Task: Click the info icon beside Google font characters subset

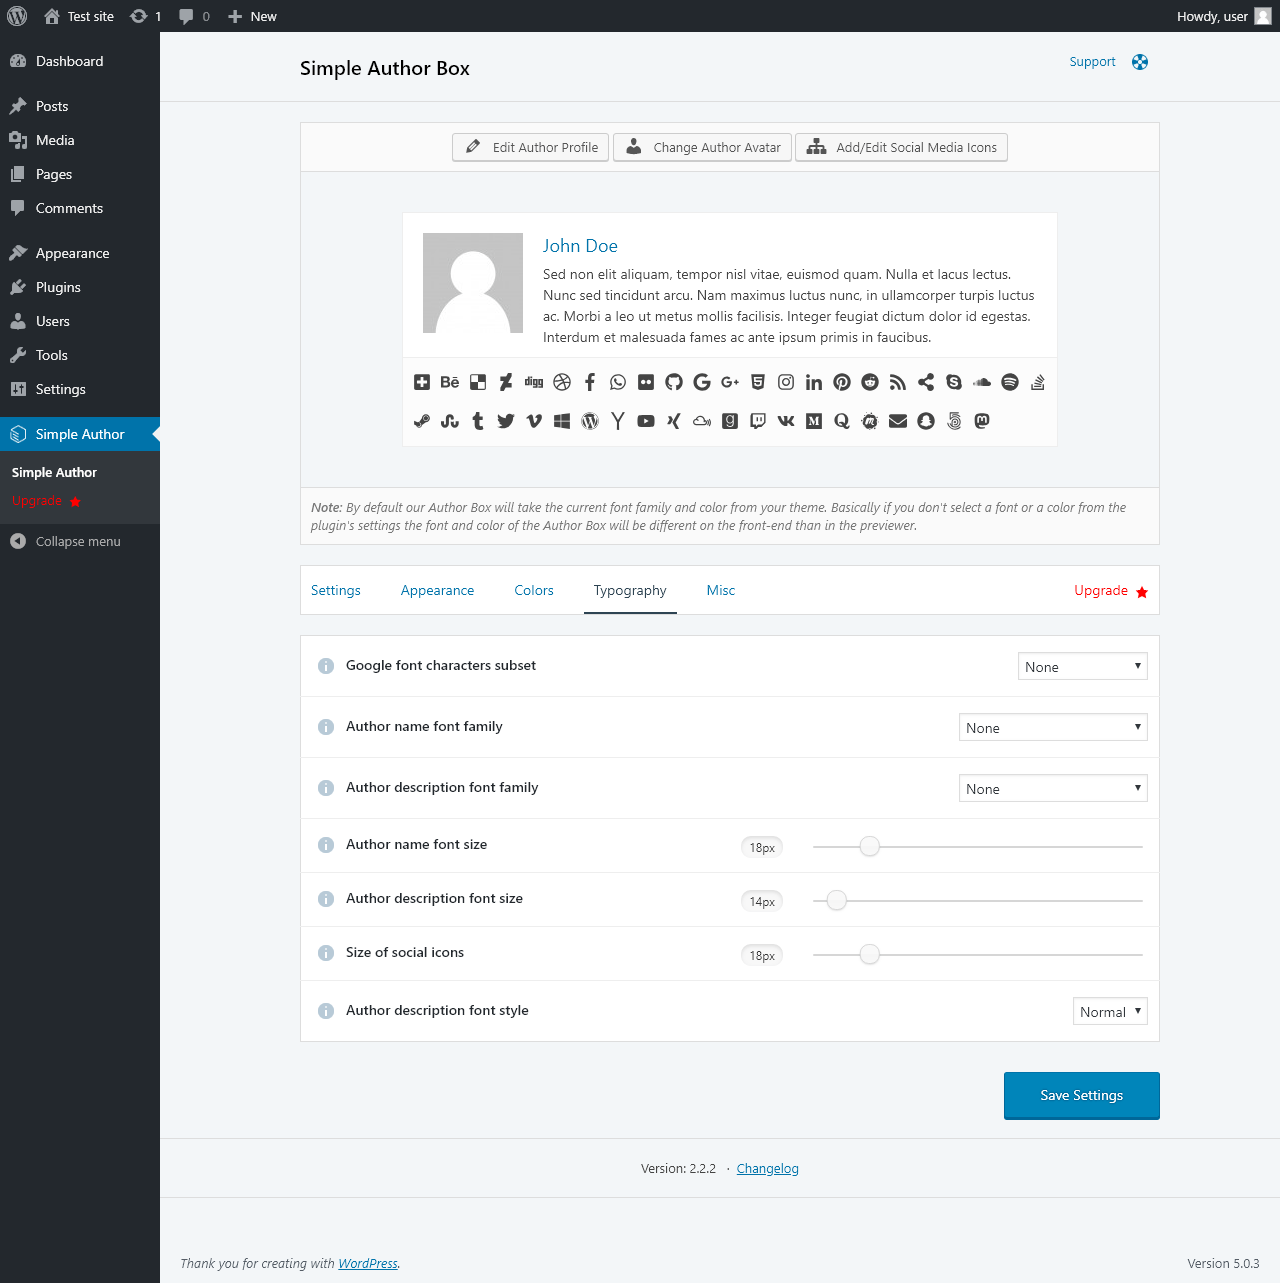Action: pos(326,666)
